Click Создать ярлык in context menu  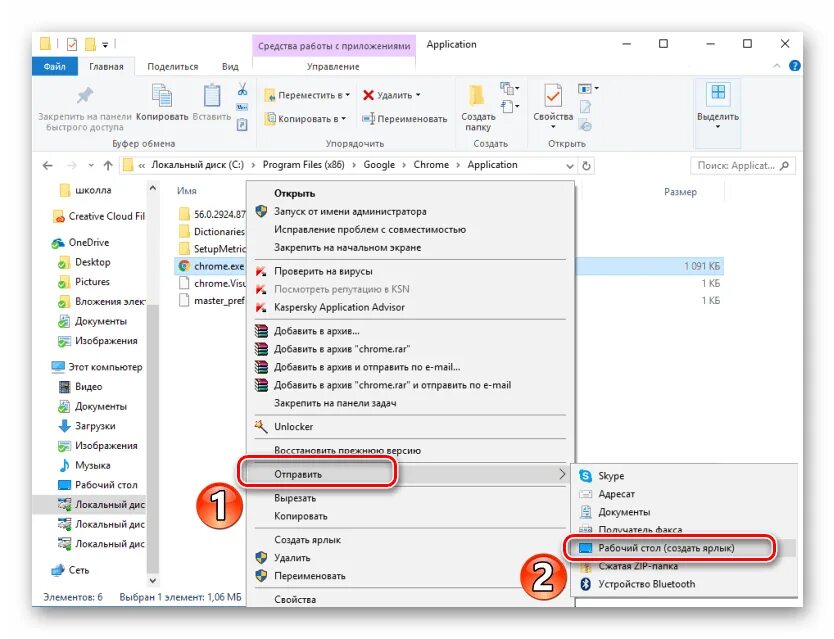(307, 540)
